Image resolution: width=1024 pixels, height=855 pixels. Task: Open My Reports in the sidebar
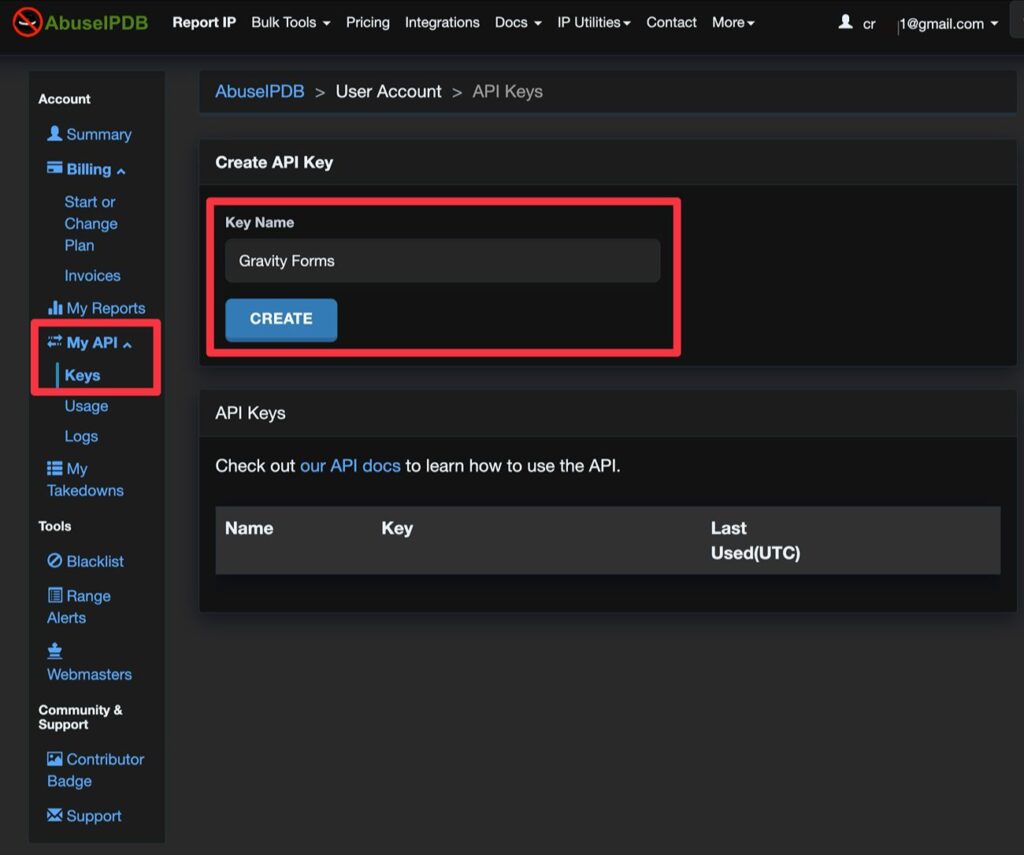point(106,308)
